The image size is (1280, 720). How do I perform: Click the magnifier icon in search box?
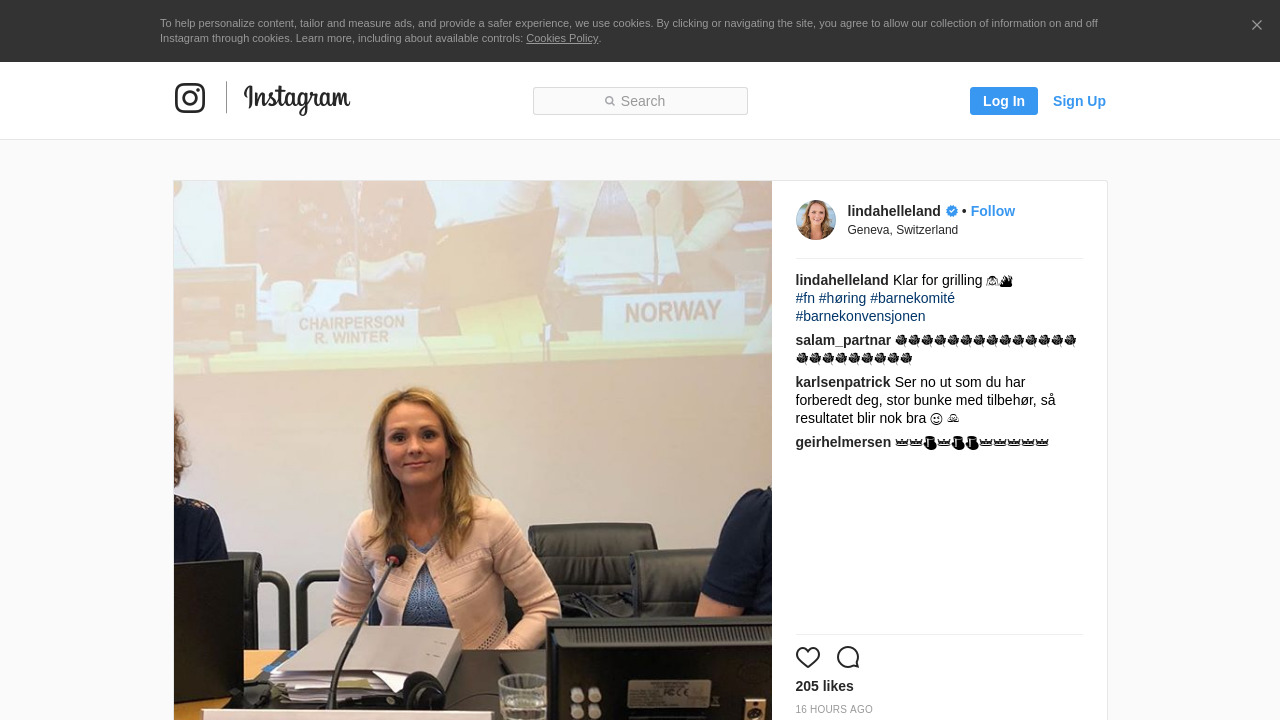[x=610, y=101]
